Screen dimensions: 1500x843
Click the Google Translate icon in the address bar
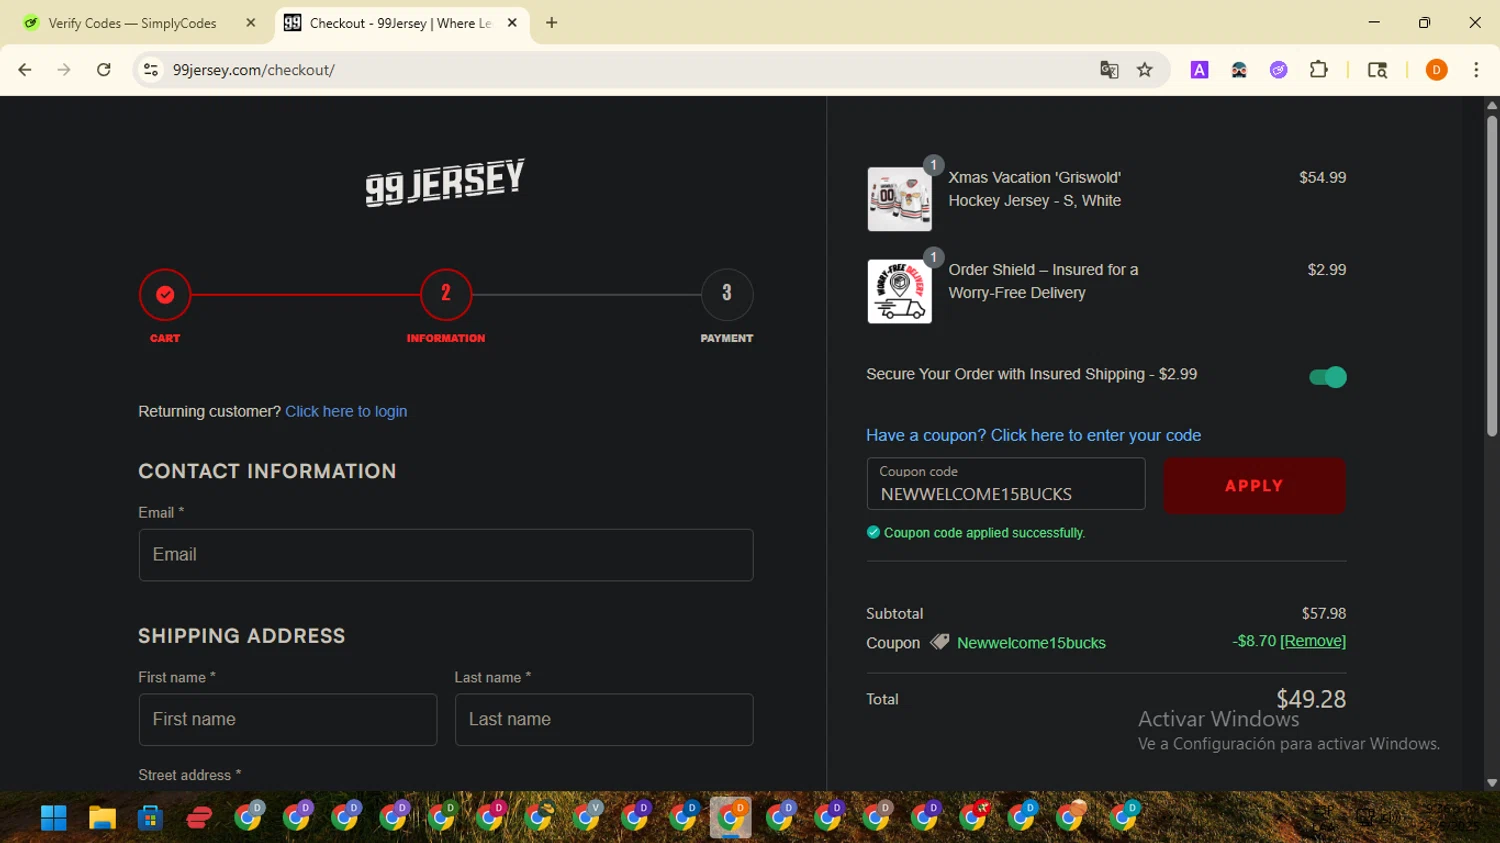(1109, 70)
